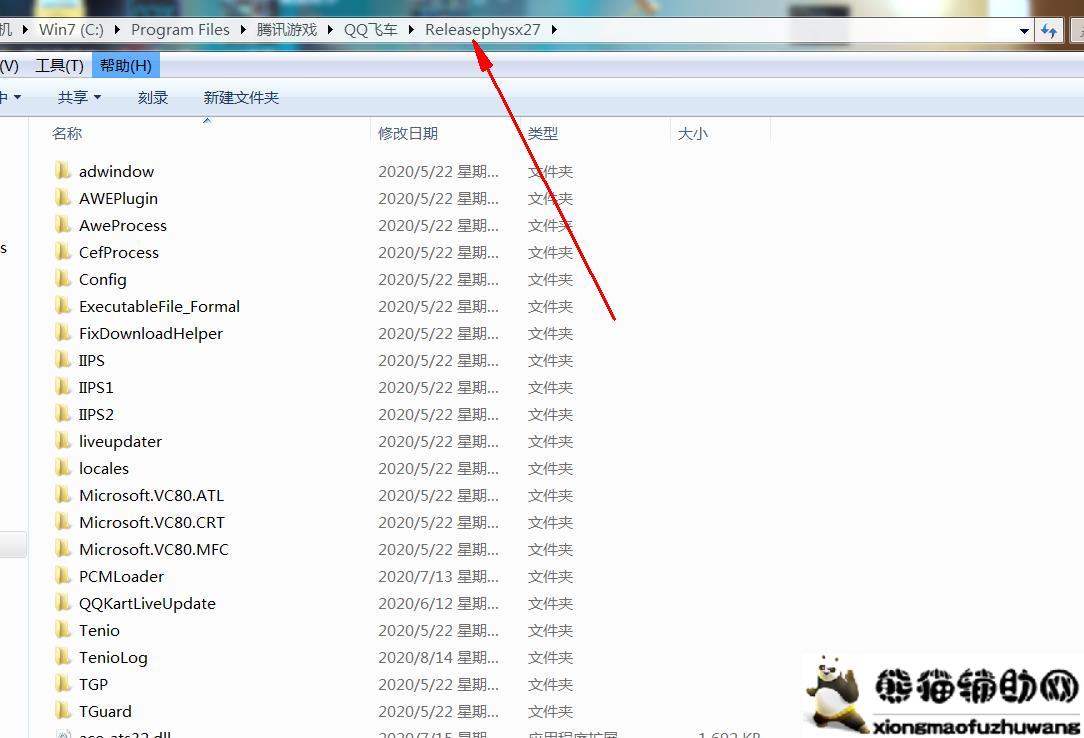Select the QQKartLiveUpdate folder name
Screen dimensions: 1084x738
click(147, 603)
